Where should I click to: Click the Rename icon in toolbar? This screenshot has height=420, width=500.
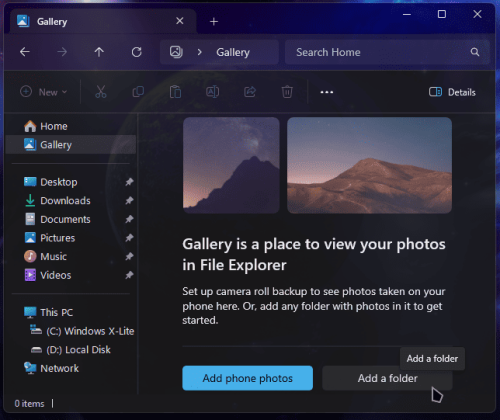tap(213, 92)
